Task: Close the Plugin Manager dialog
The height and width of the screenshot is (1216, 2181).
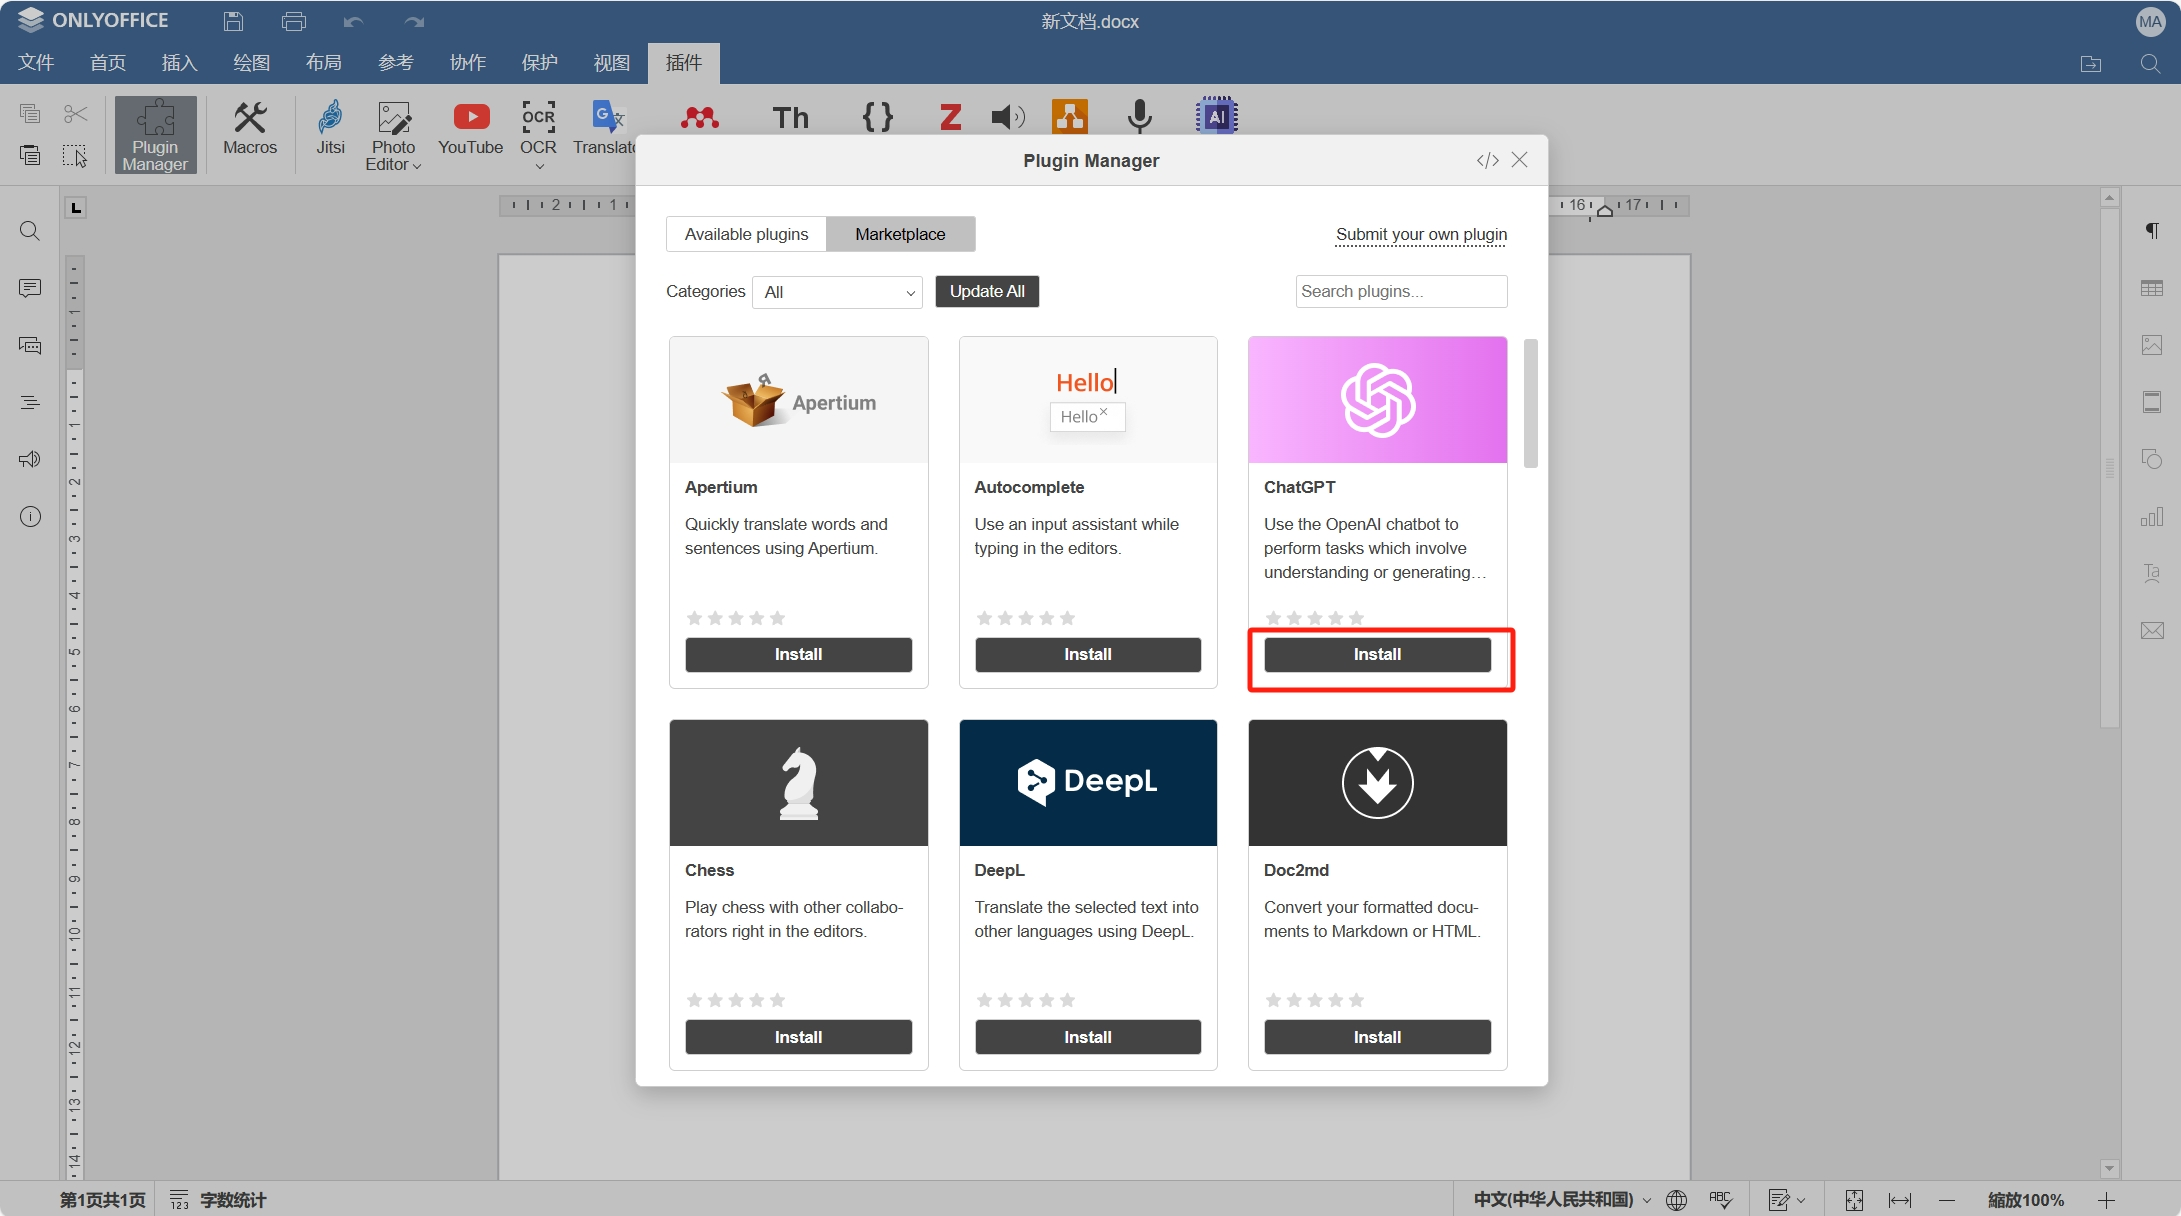Action: click(x=1519, y=160)
